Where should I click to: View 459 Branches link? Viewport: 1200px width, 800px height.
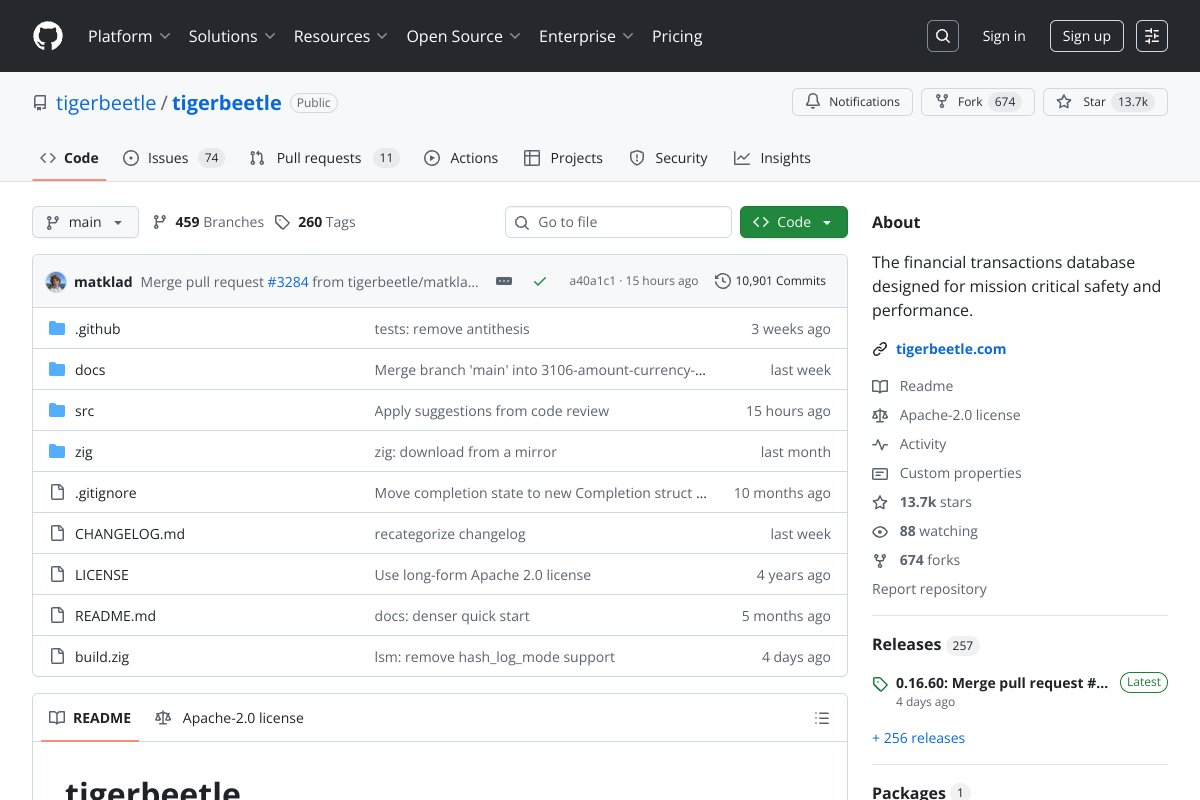[x=209, y=222]
